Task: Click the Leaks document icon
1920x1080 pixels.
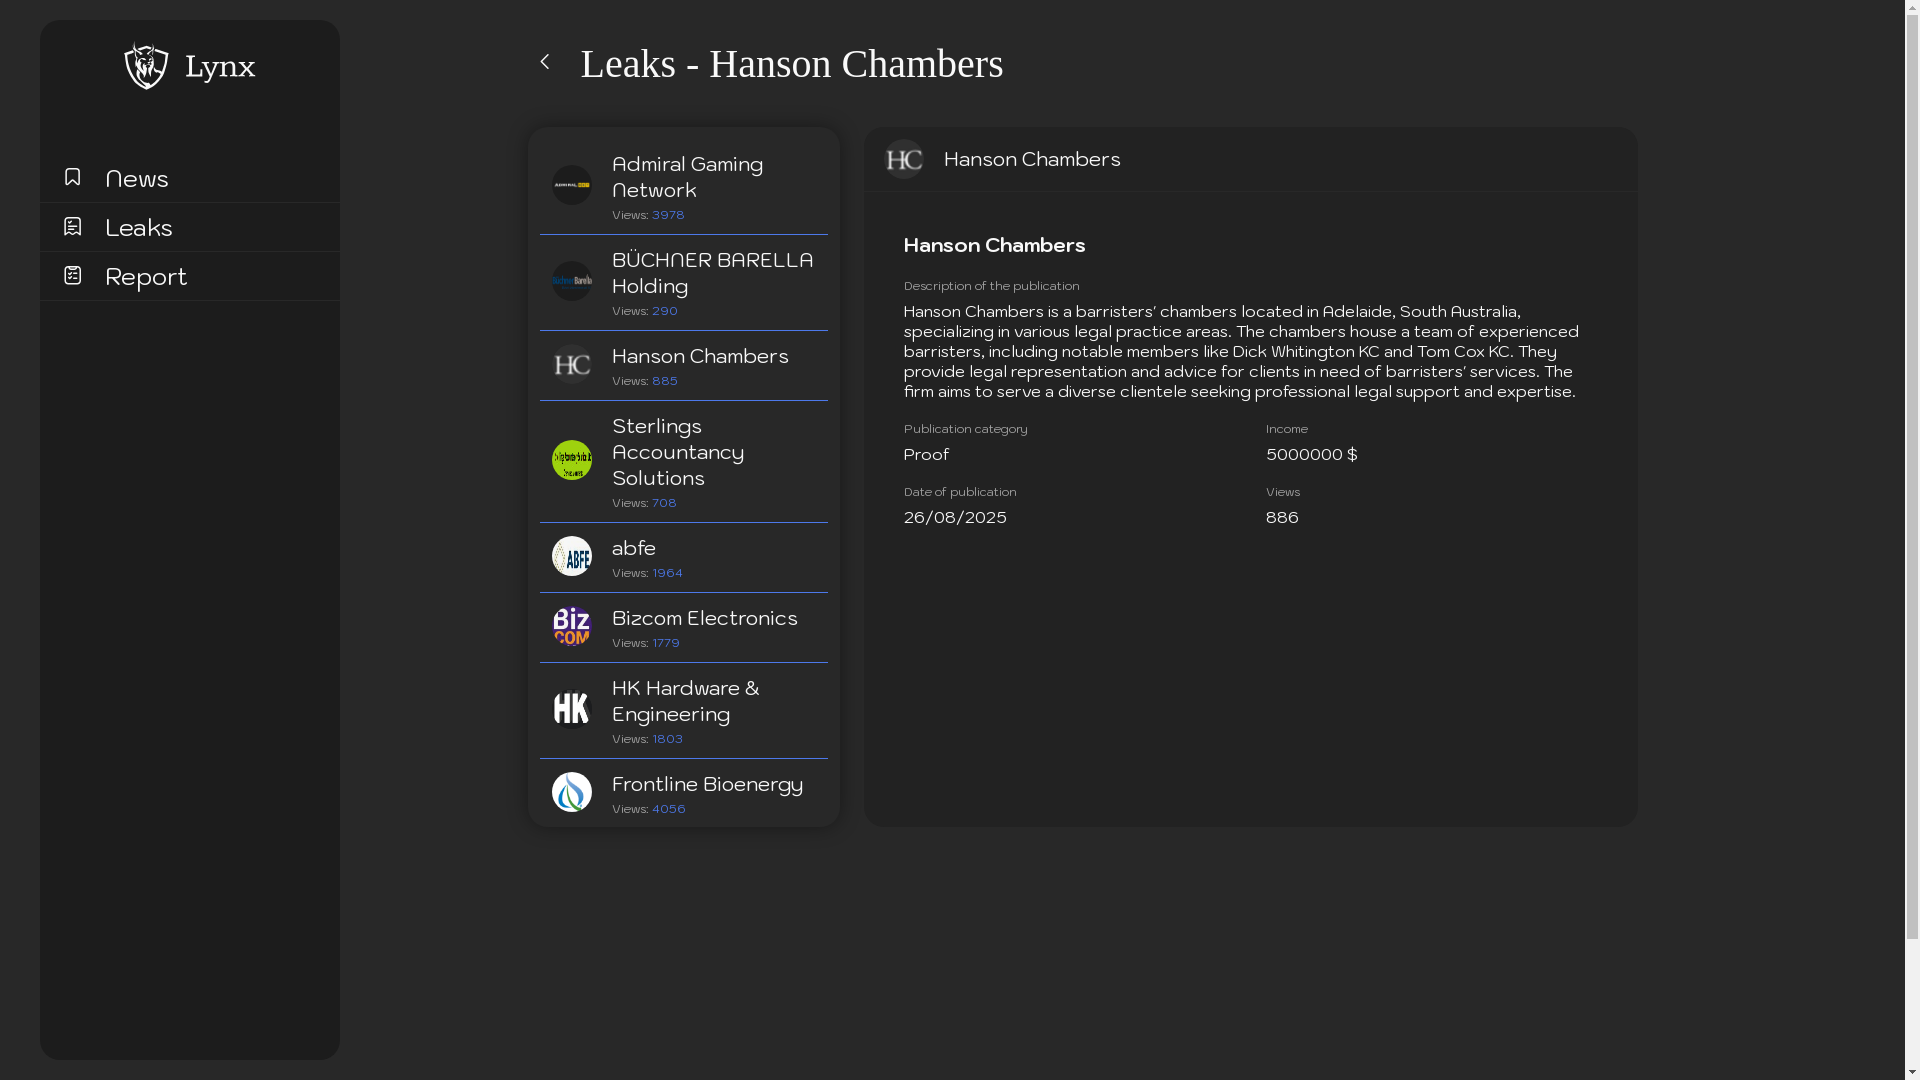Action: coord(72,227)
